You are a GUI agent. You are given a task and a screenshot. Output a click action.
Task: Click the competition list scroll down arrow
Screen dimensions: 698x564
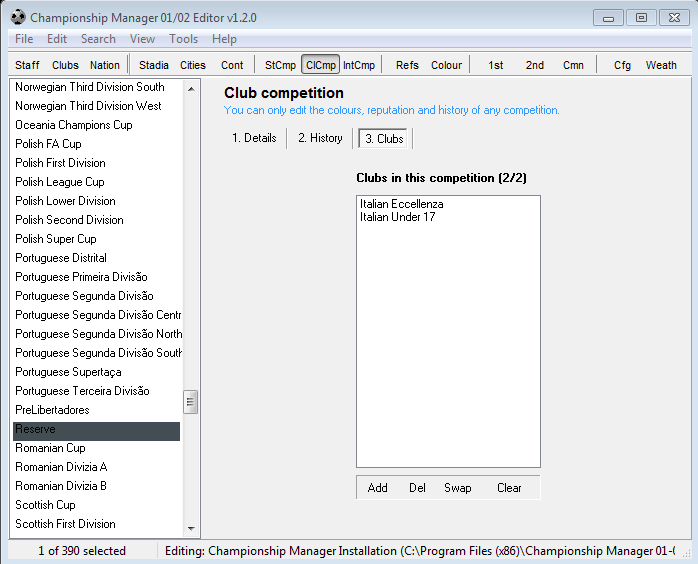pyautogui.click(x=191, y=528)
